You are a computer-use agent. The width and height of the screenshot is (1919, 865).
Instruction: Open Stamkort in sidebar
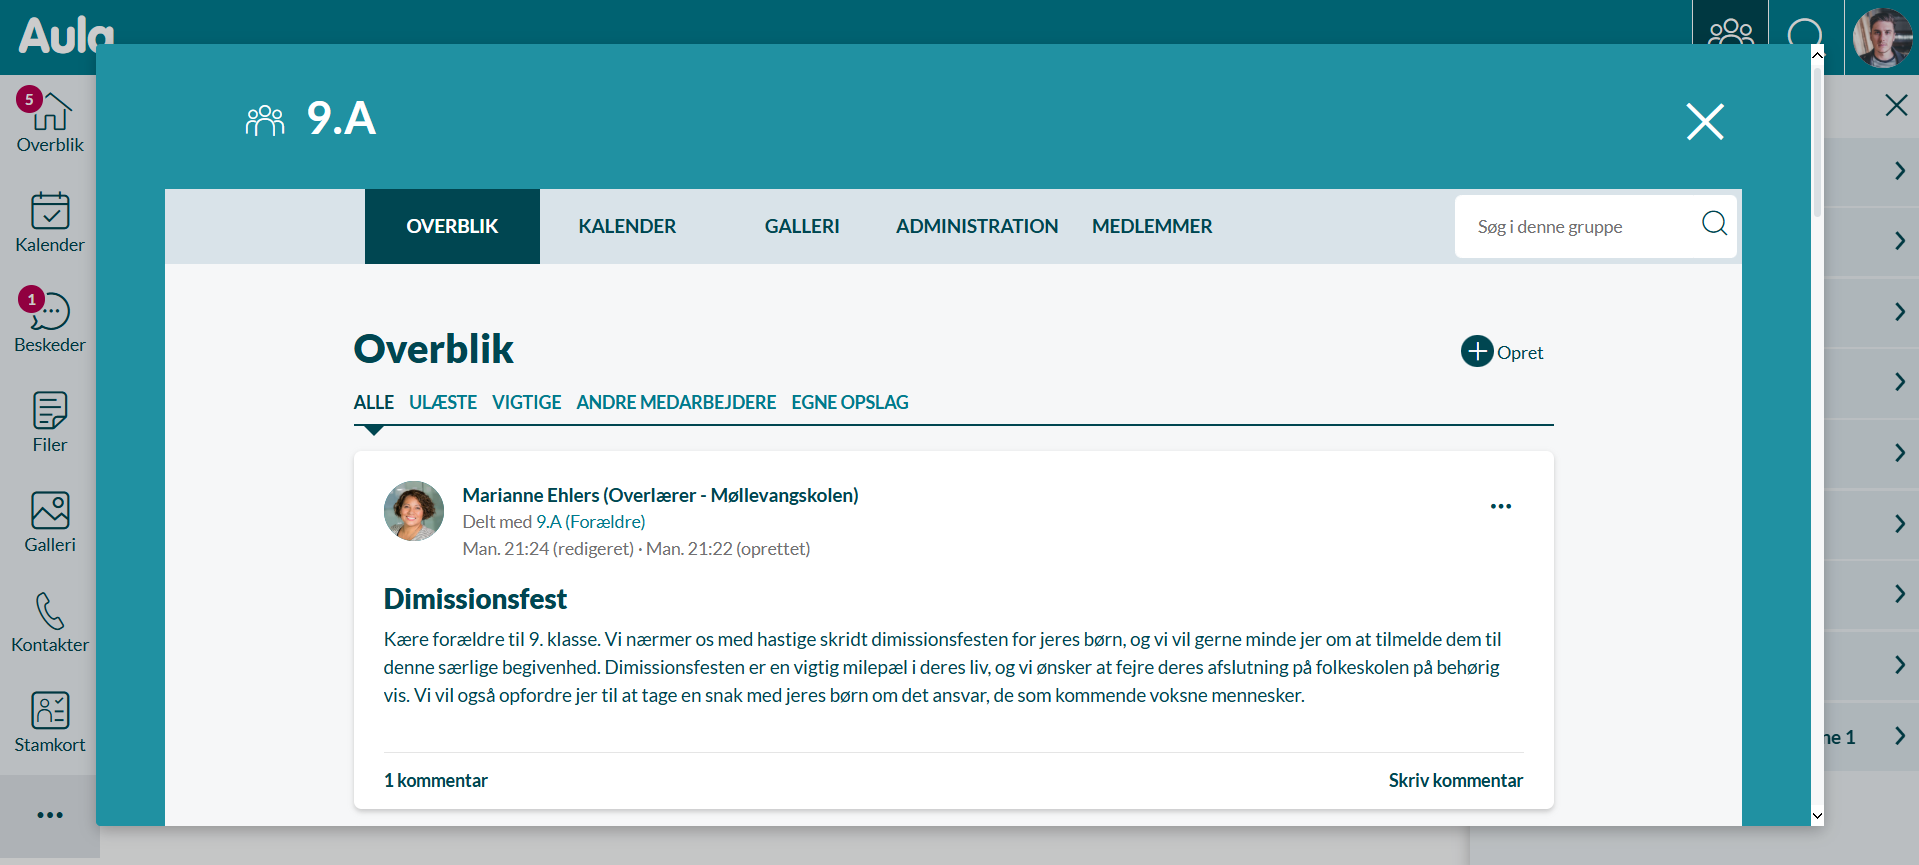[x=50, y=722]
